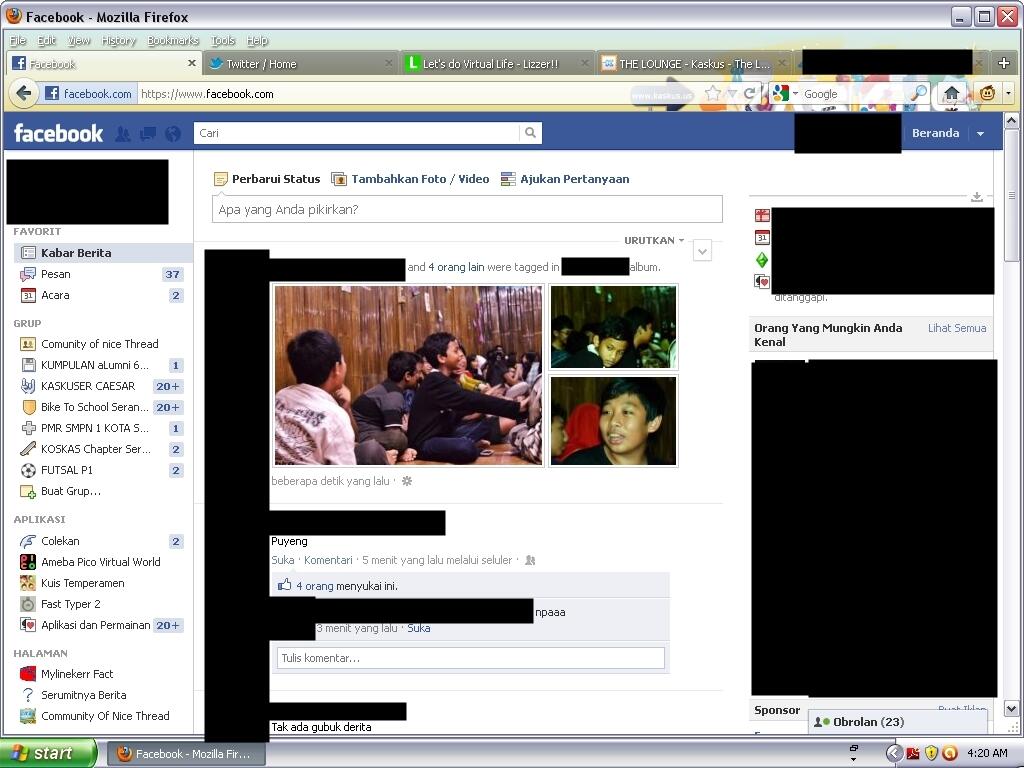Click the monkey face toolbar icon

click(987, 93)
